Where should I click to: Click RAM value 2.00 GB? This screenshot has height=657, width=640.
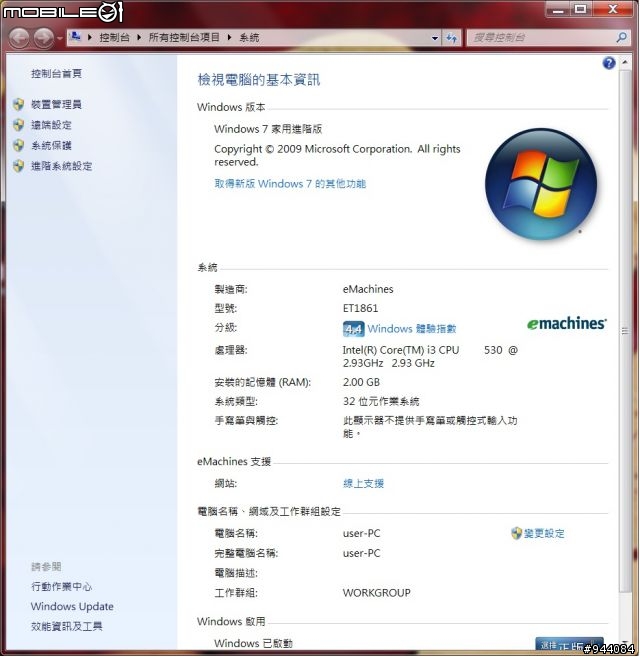pos(361,382)
